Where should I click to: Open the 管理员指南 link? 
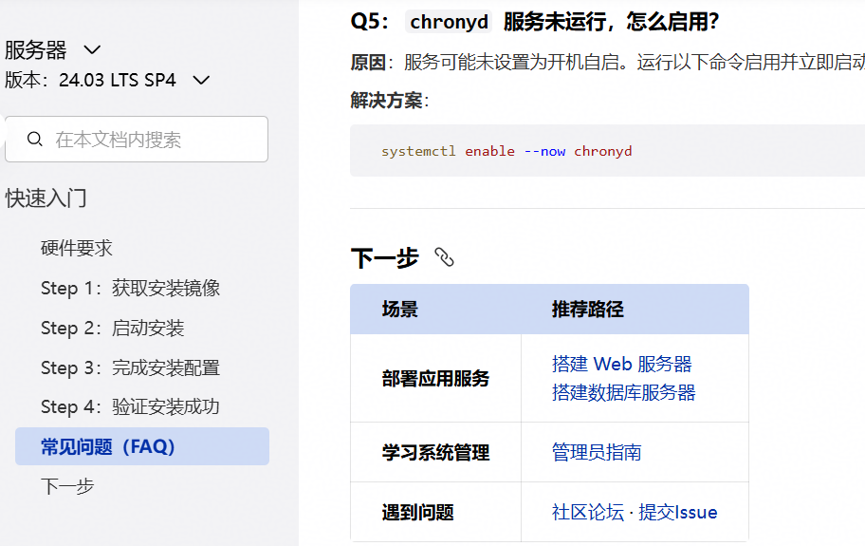click(596, 452)
